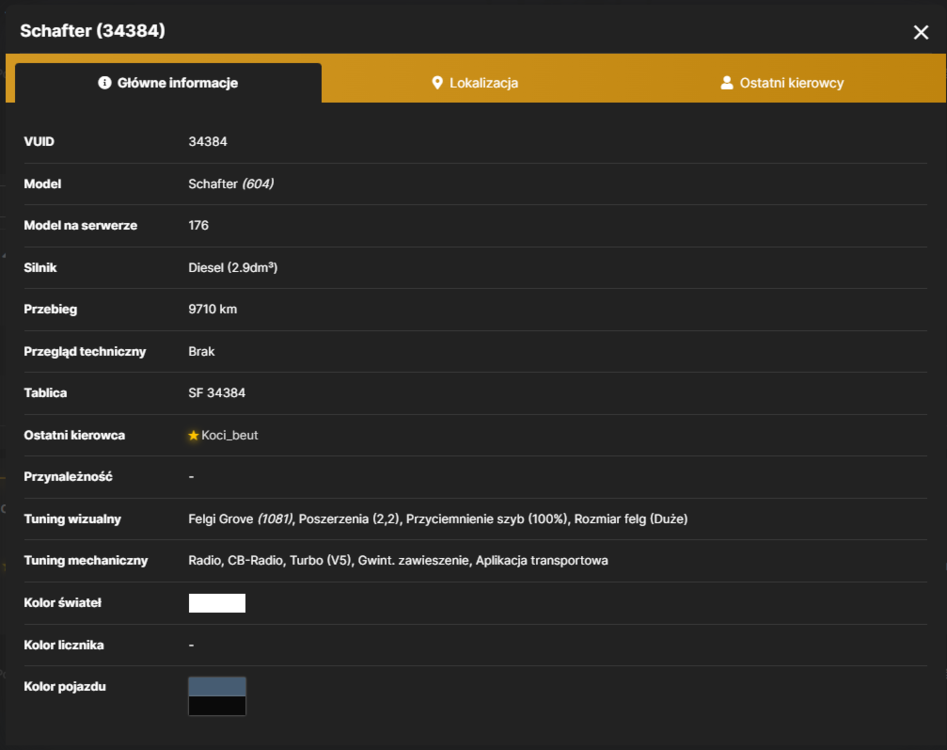Click the Przebieg row label
The height and width of the screenshot is (750, 947).
coord(50,309)
